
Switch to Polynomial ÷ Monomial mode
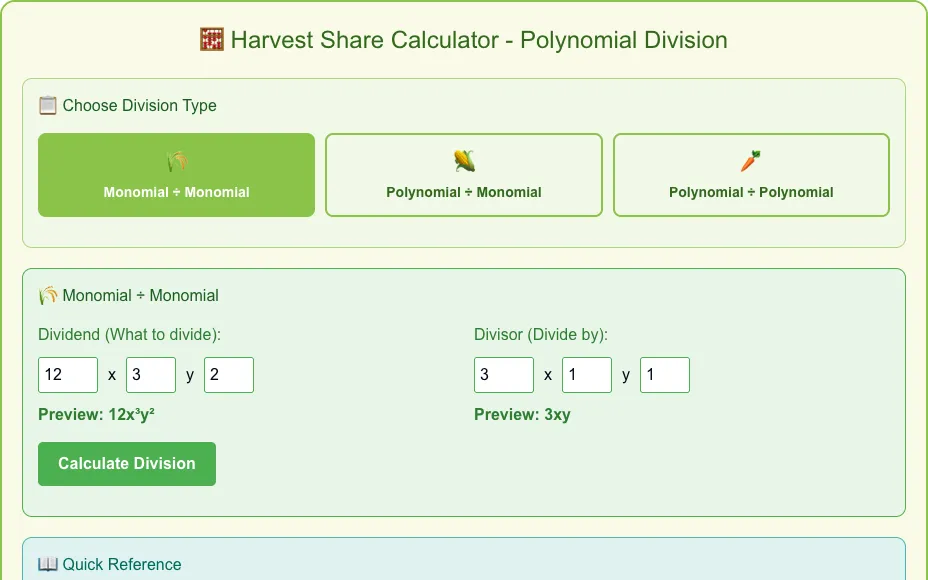[x=464, y=175]
